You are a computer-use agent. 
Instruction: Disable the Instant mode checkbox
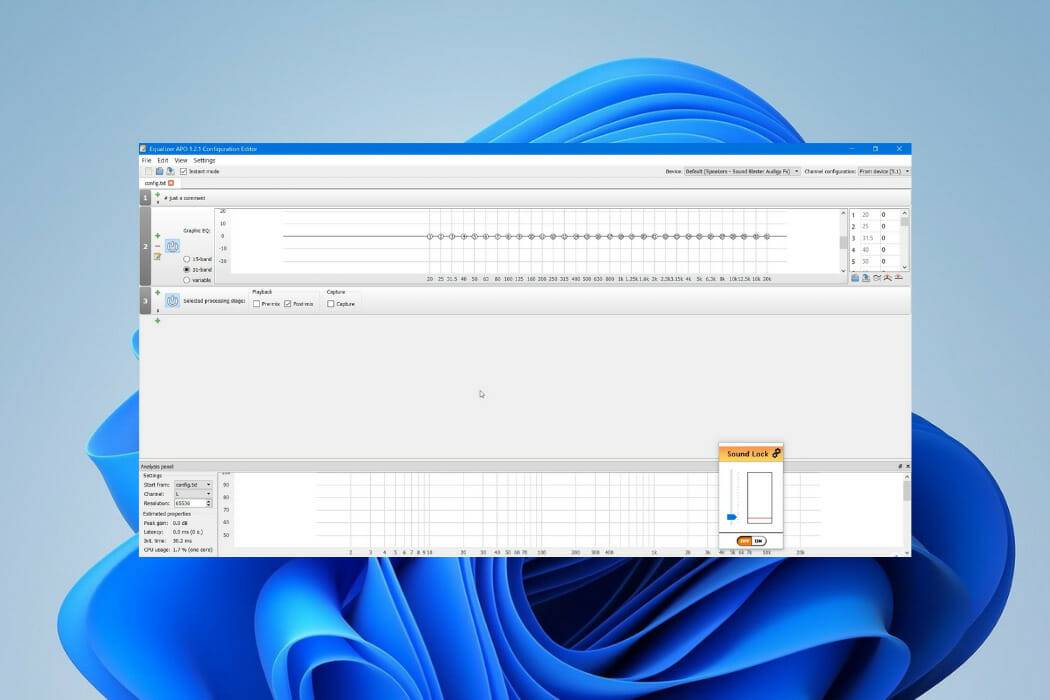[x=184, y=171]
